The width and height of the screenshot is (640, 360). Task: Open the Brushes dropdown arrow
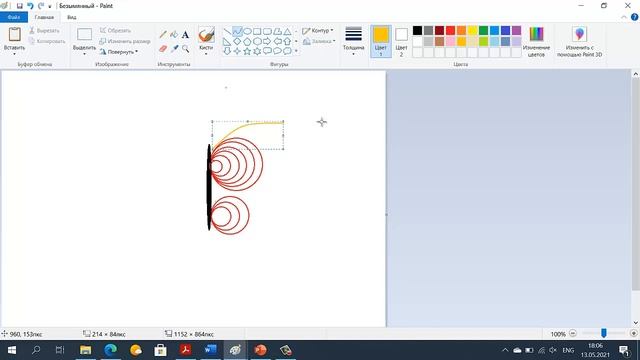(206, 54)
